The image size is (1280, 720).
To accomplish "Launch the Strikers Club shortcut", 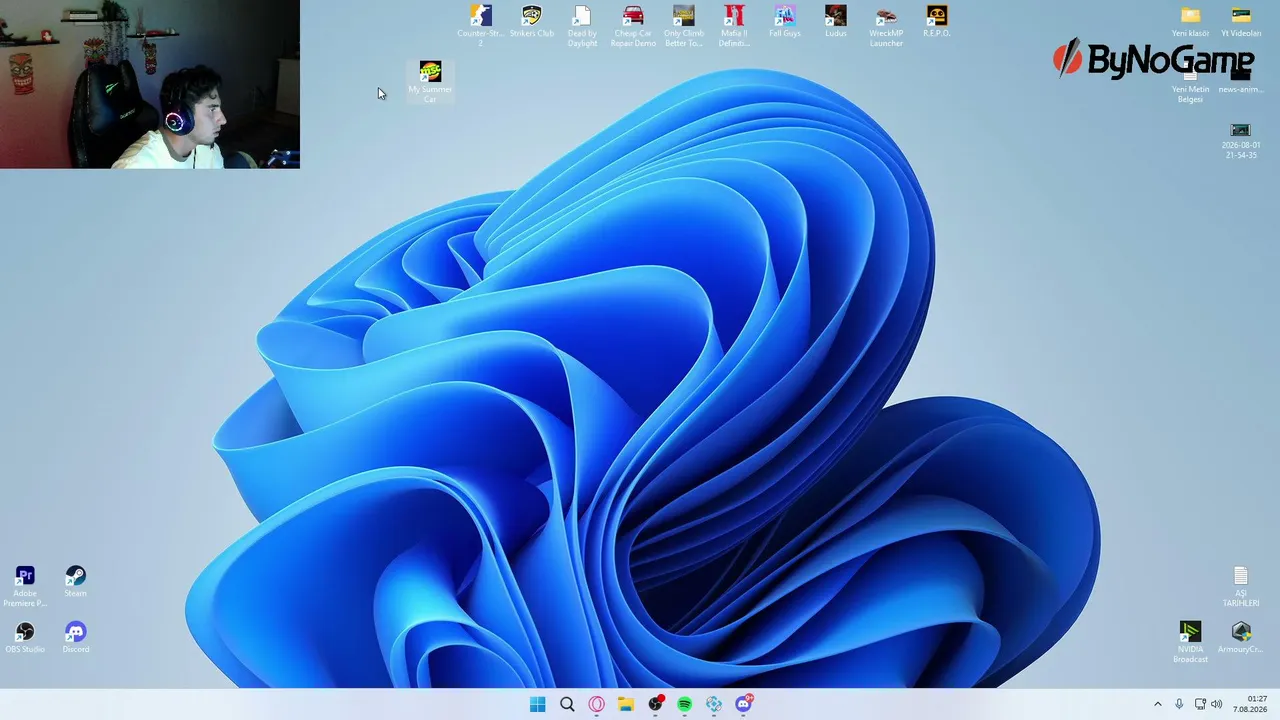I will (532, 22).
